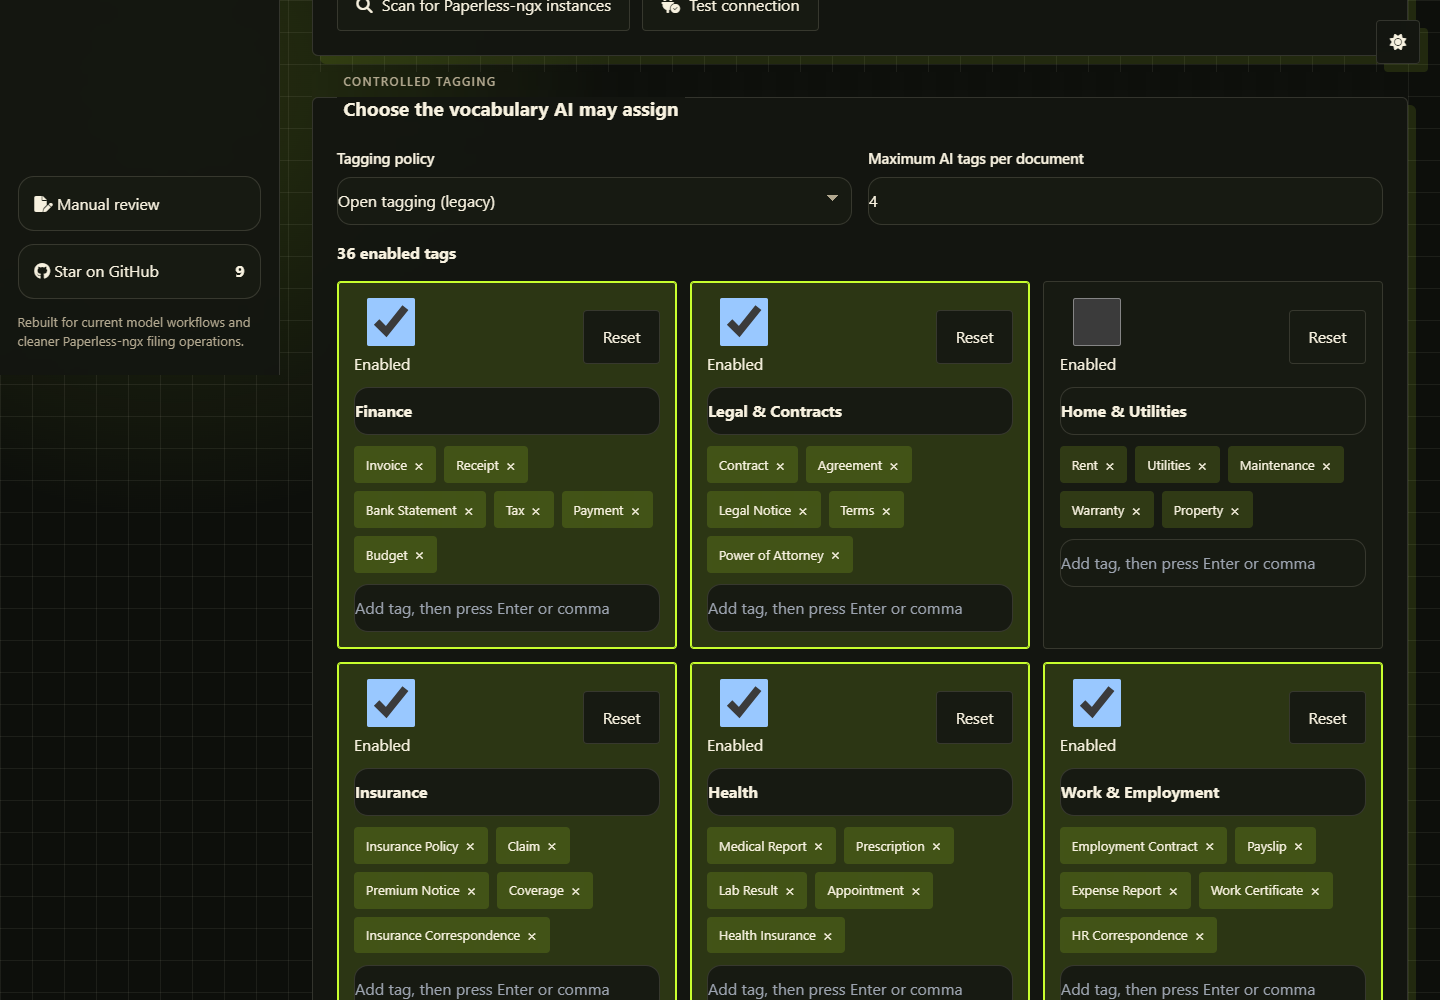The width and height of the screenshot is (1440, 1000).
Task: Remove the Premium Notice tag
Action: (472, 892)
